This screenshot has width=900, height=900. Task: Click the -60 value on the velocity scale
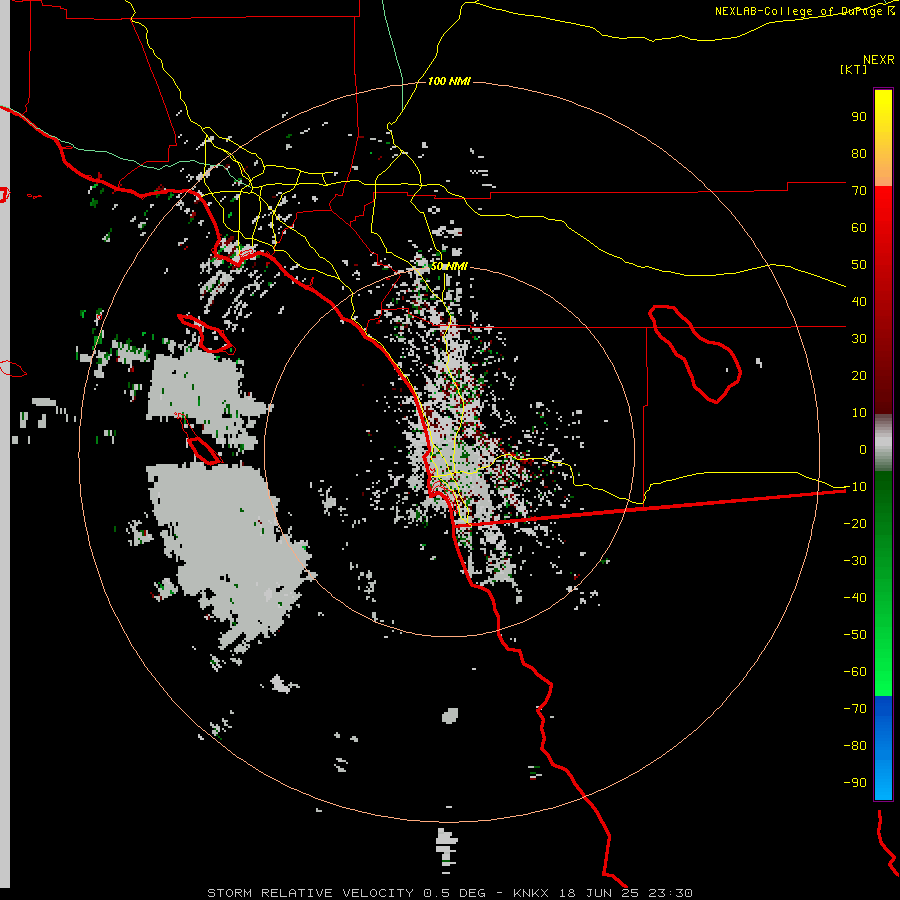pos(855,672)
